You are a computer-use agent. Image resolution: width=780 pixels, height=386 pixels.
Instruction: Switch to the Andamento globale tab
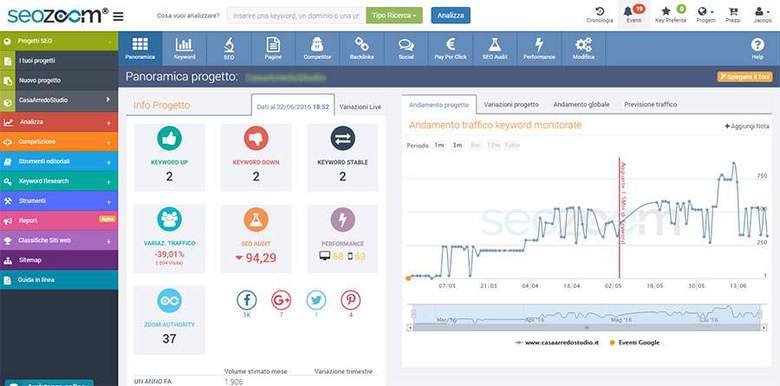click(581, 105)
